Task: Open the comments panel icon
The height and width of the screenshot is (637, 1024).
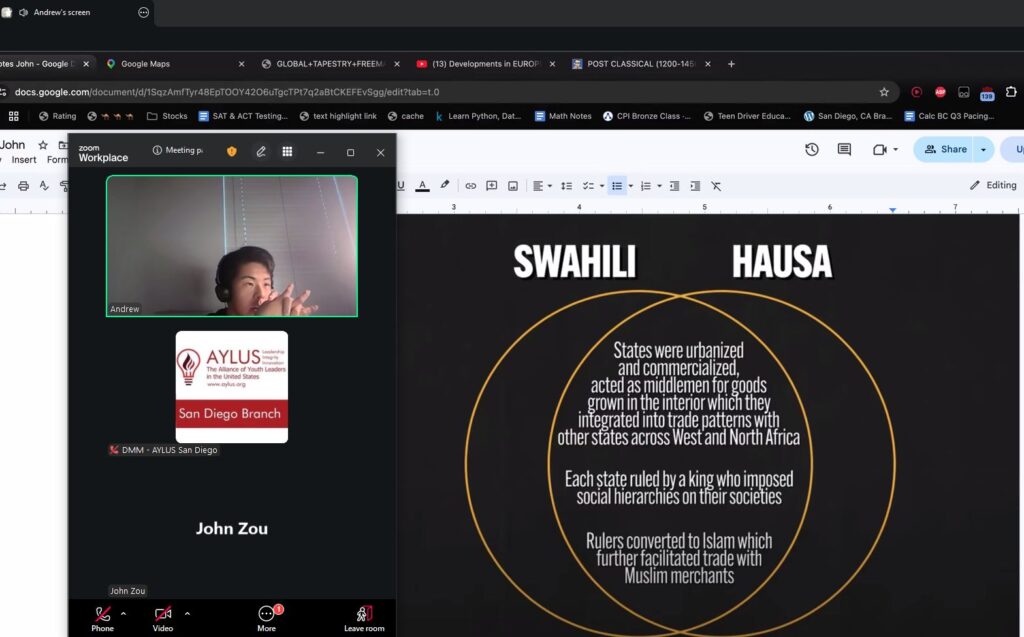Action: (x=844, y=149)
